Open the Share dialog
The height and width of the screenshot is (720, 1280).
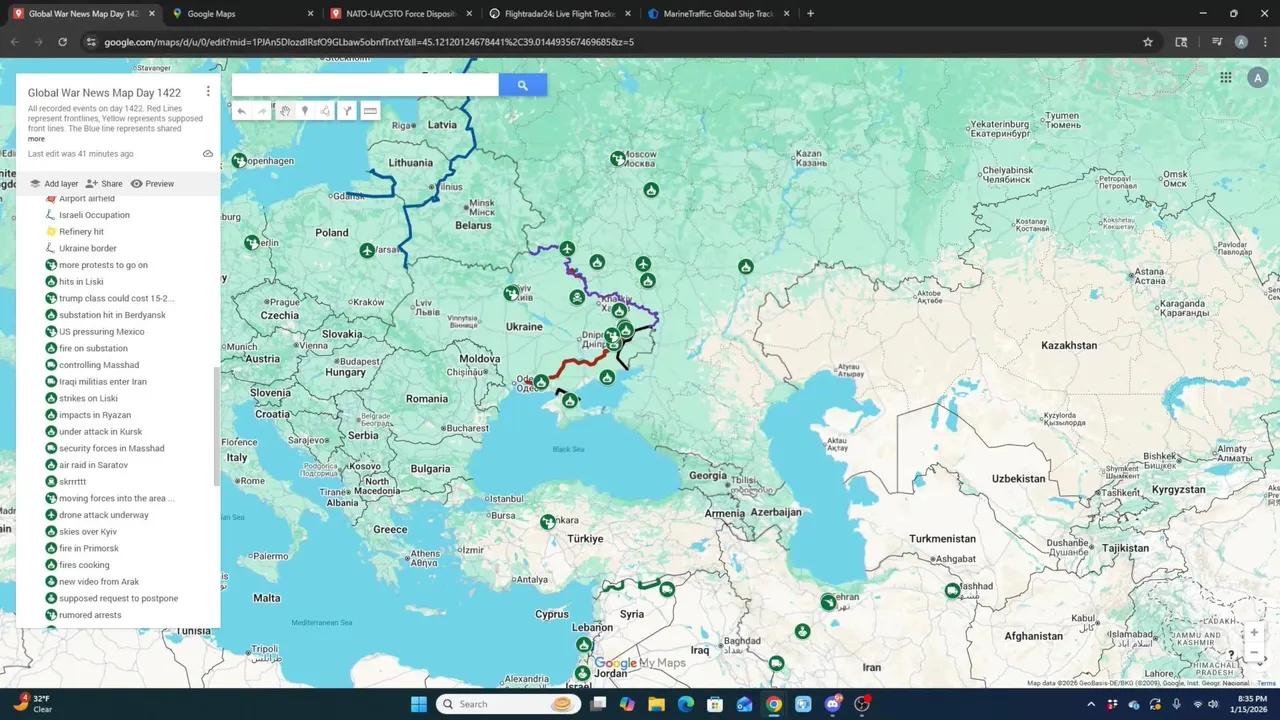tap(104, 184)
